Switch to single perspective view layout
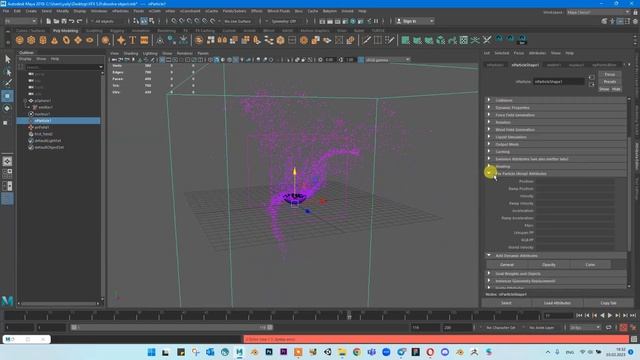The width and height of the screenshot is (640, 360). tap(7, 161)
